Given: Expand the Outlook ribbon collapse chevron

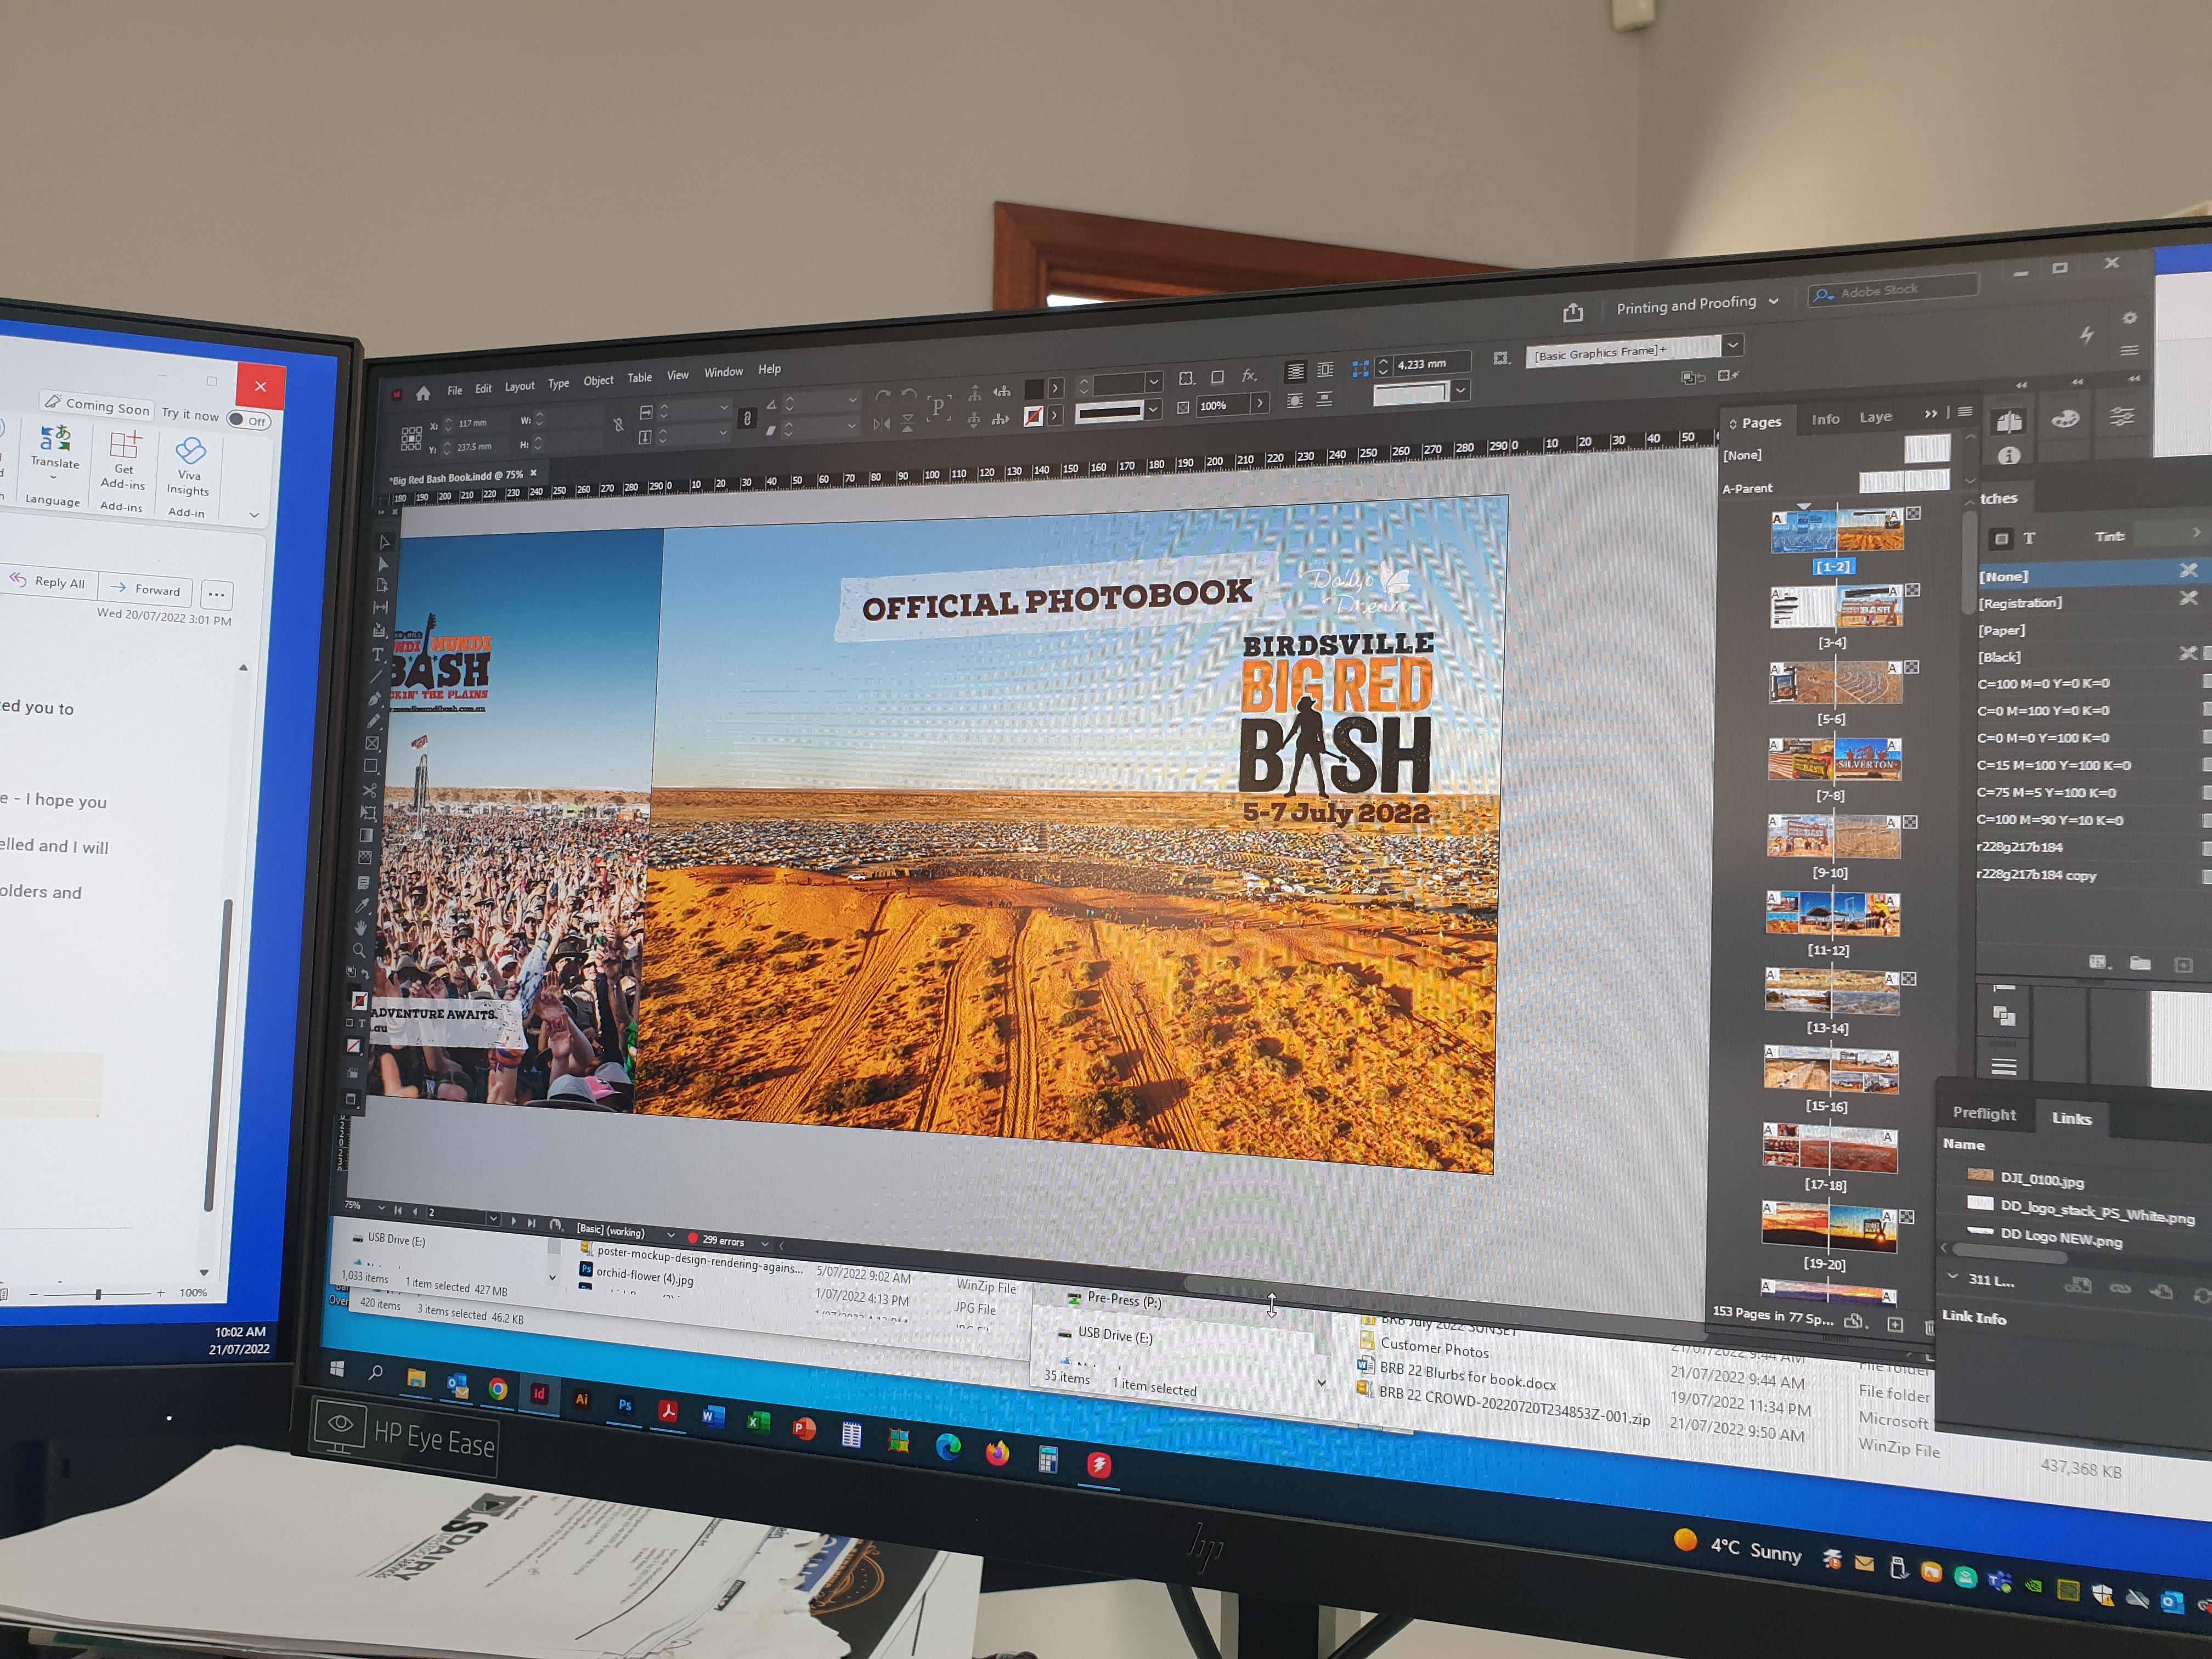Looking at the screenshot, I should [x=254, y=515].
